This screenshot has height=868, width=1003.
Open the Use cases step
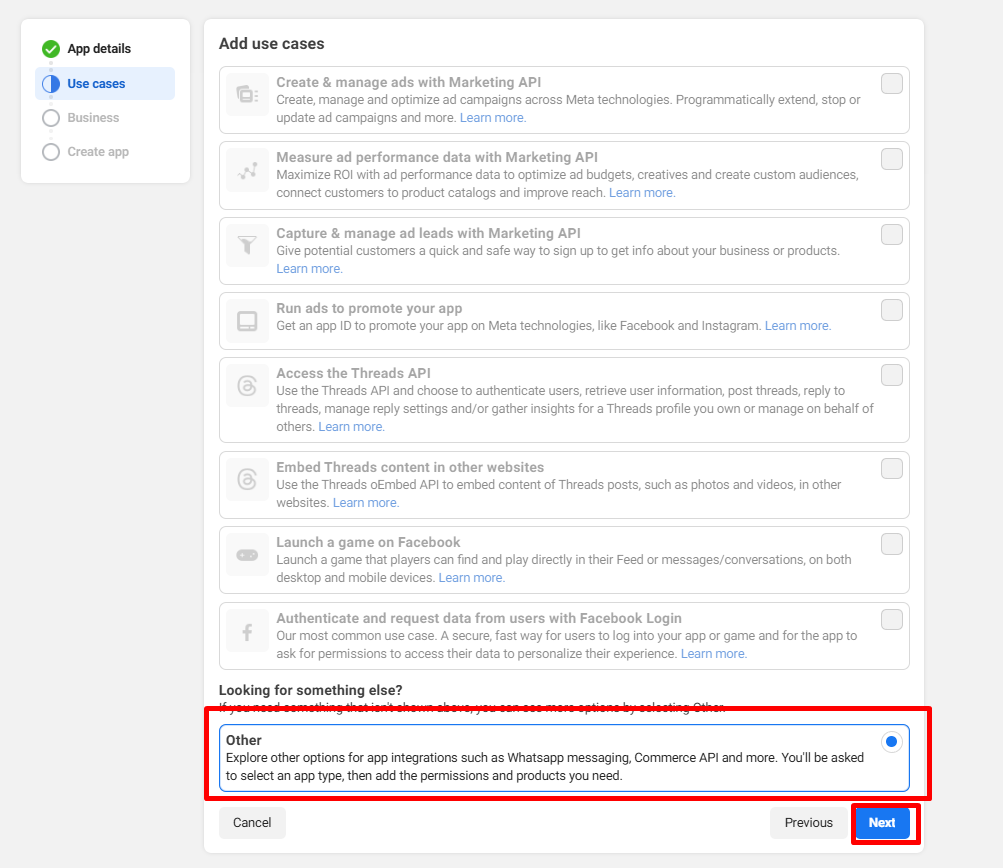96,84
